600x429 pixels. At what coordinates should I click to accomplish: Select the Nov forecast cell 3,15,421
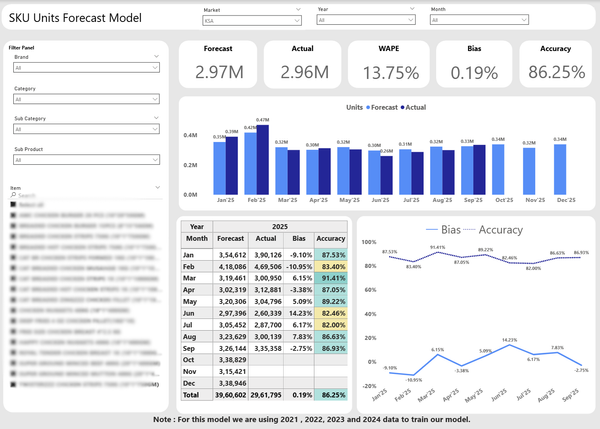231,372
